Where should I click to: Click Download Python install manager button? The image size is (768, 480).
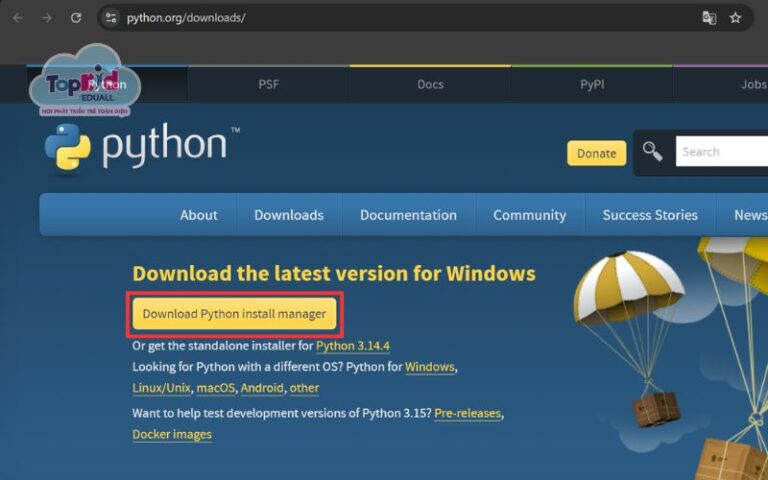click(234, 314)
